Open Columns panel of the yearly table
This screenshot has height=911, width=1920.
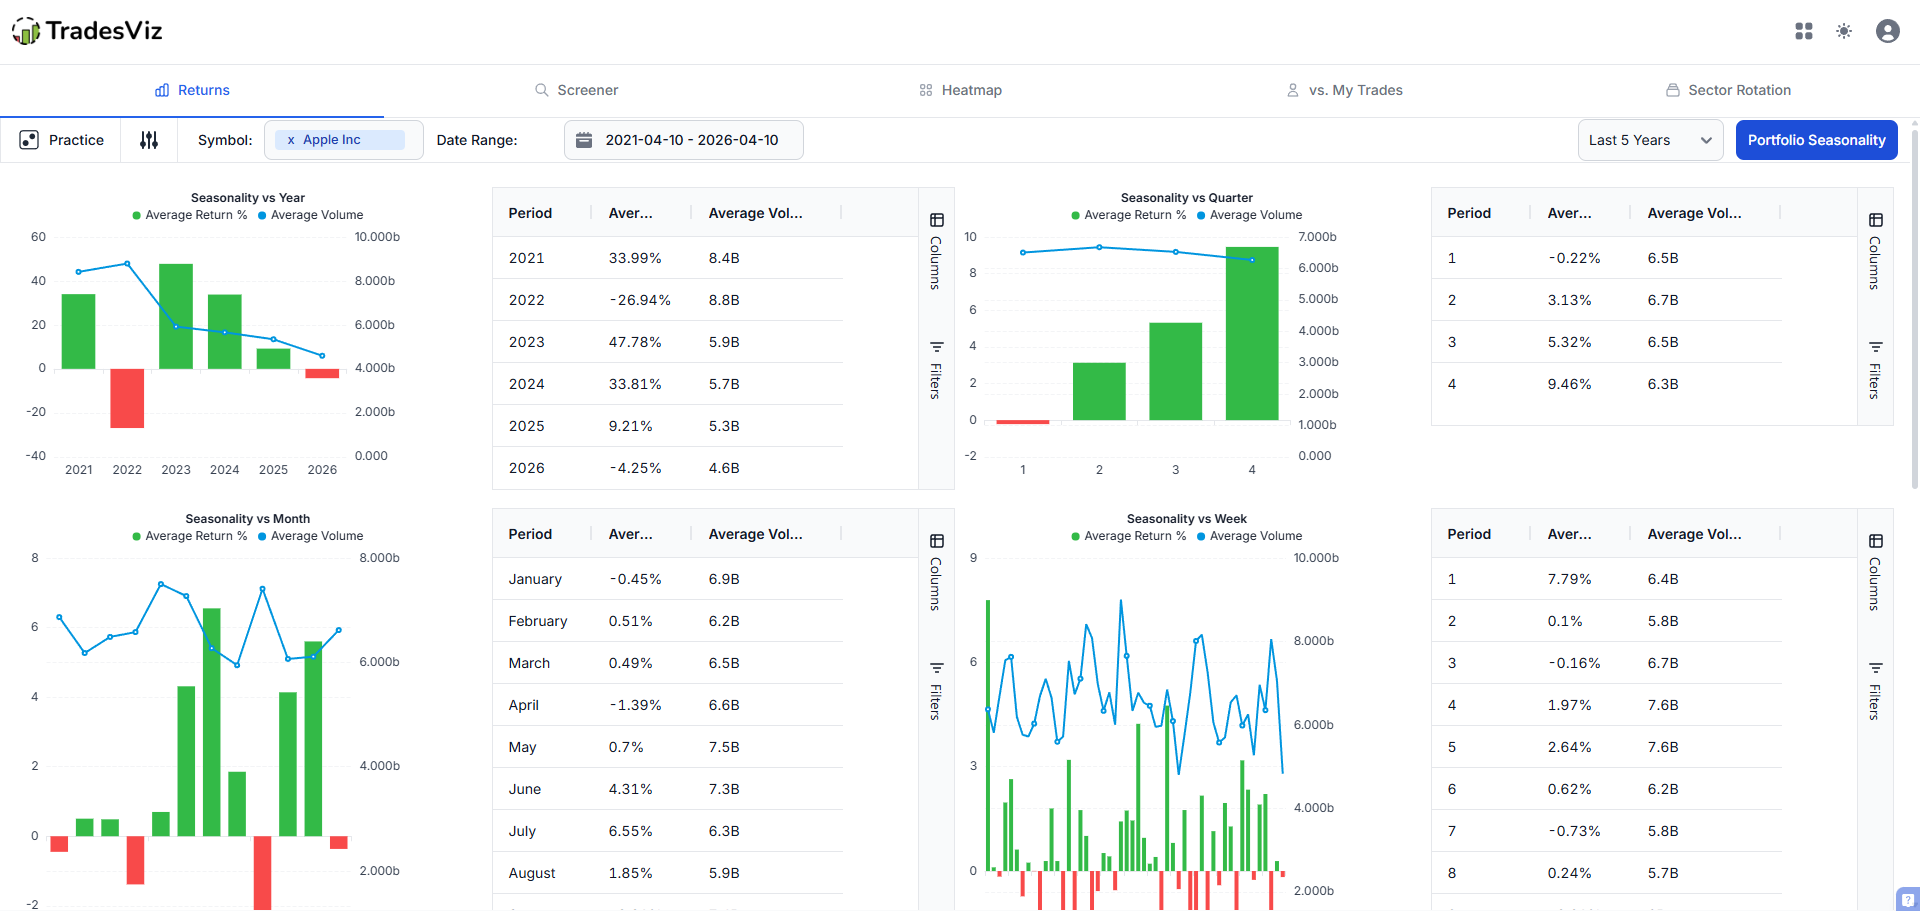pos(936,252)
